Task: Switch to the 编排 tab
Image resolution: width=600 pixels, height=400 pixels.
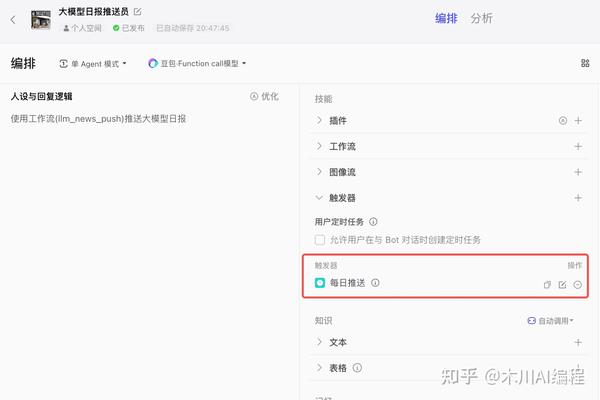Action: [446, 18]
